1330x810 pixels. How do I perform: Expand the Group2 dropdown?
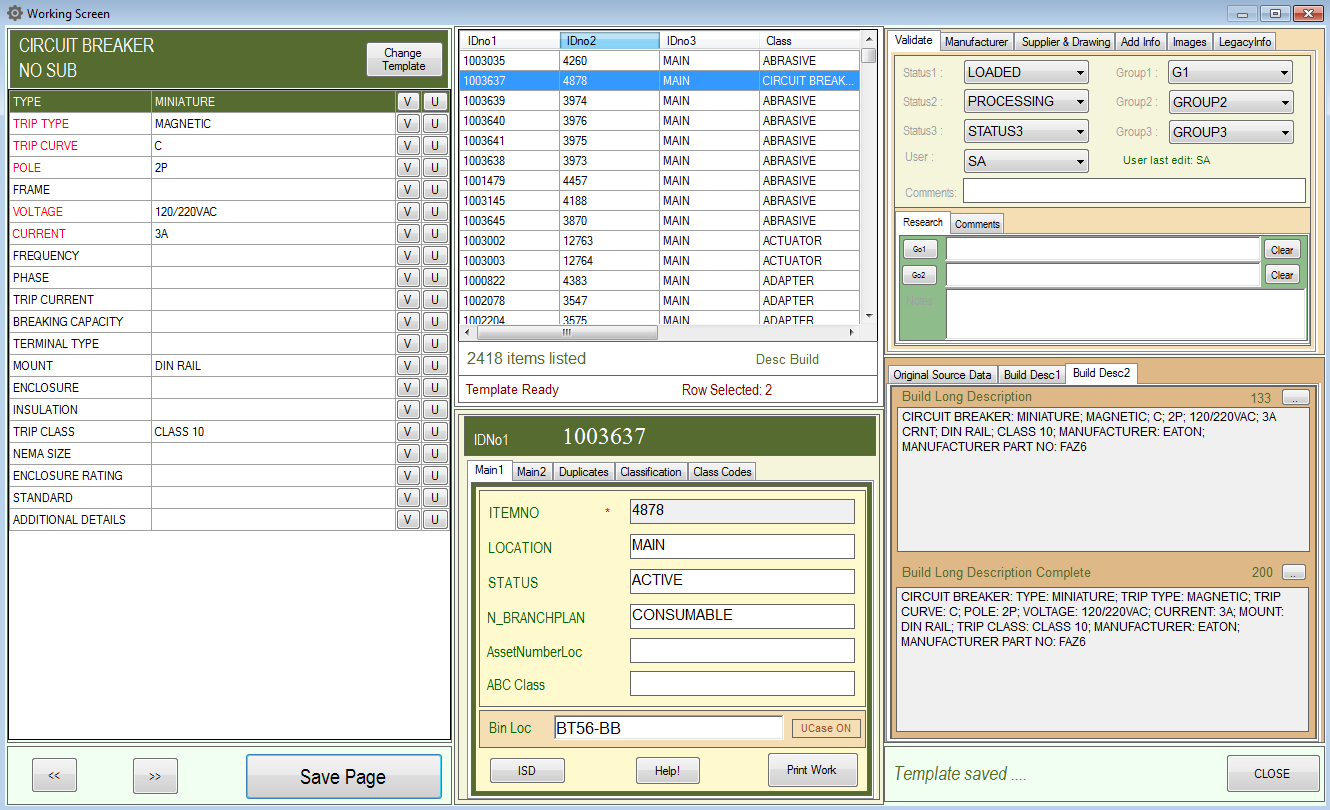pos(1230,102)
